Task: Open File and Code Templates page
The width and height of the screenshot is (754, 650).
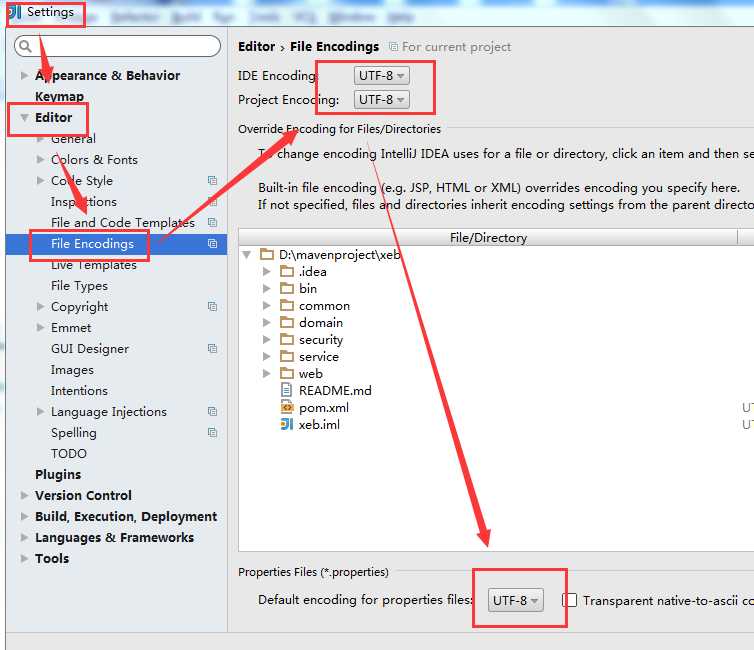Action: click(x=123, y=223)
